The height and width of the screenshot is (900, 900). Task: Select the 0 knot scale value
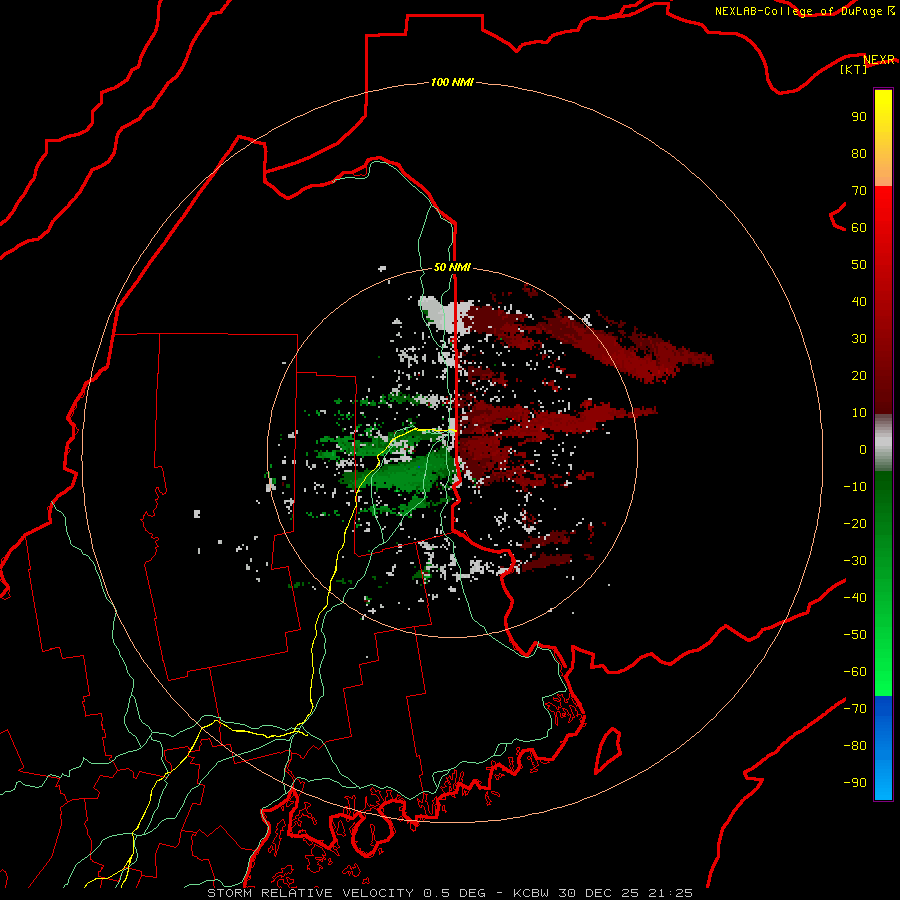[x=863, y=450]
